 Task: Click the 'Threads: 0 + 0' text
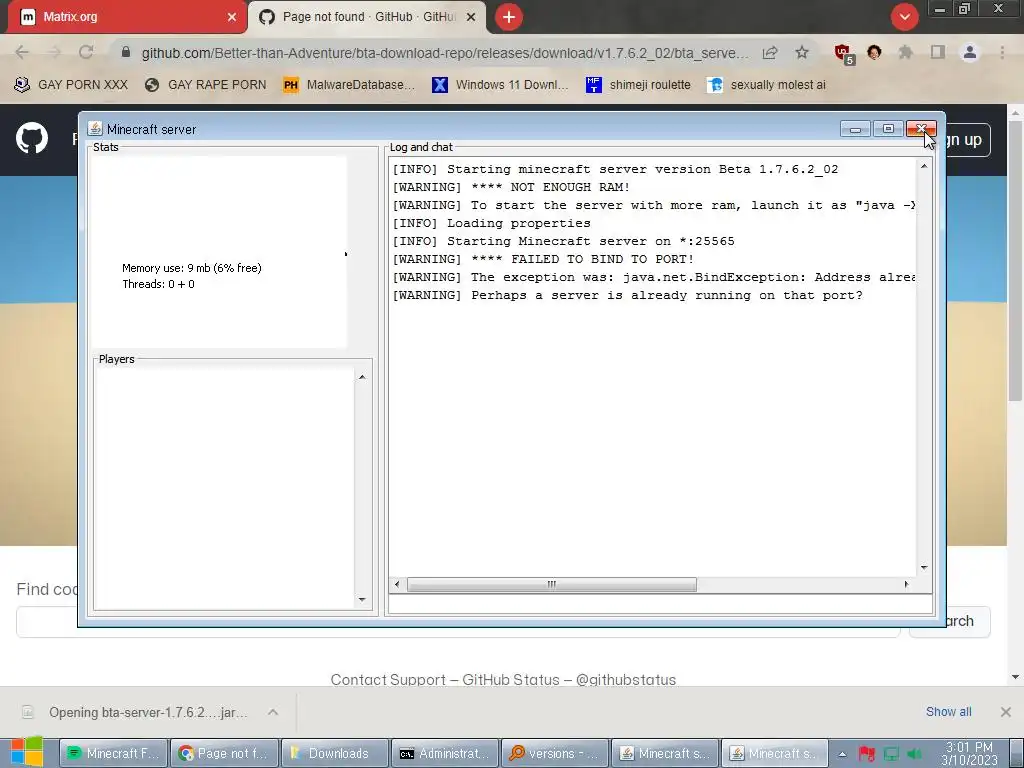158,284
